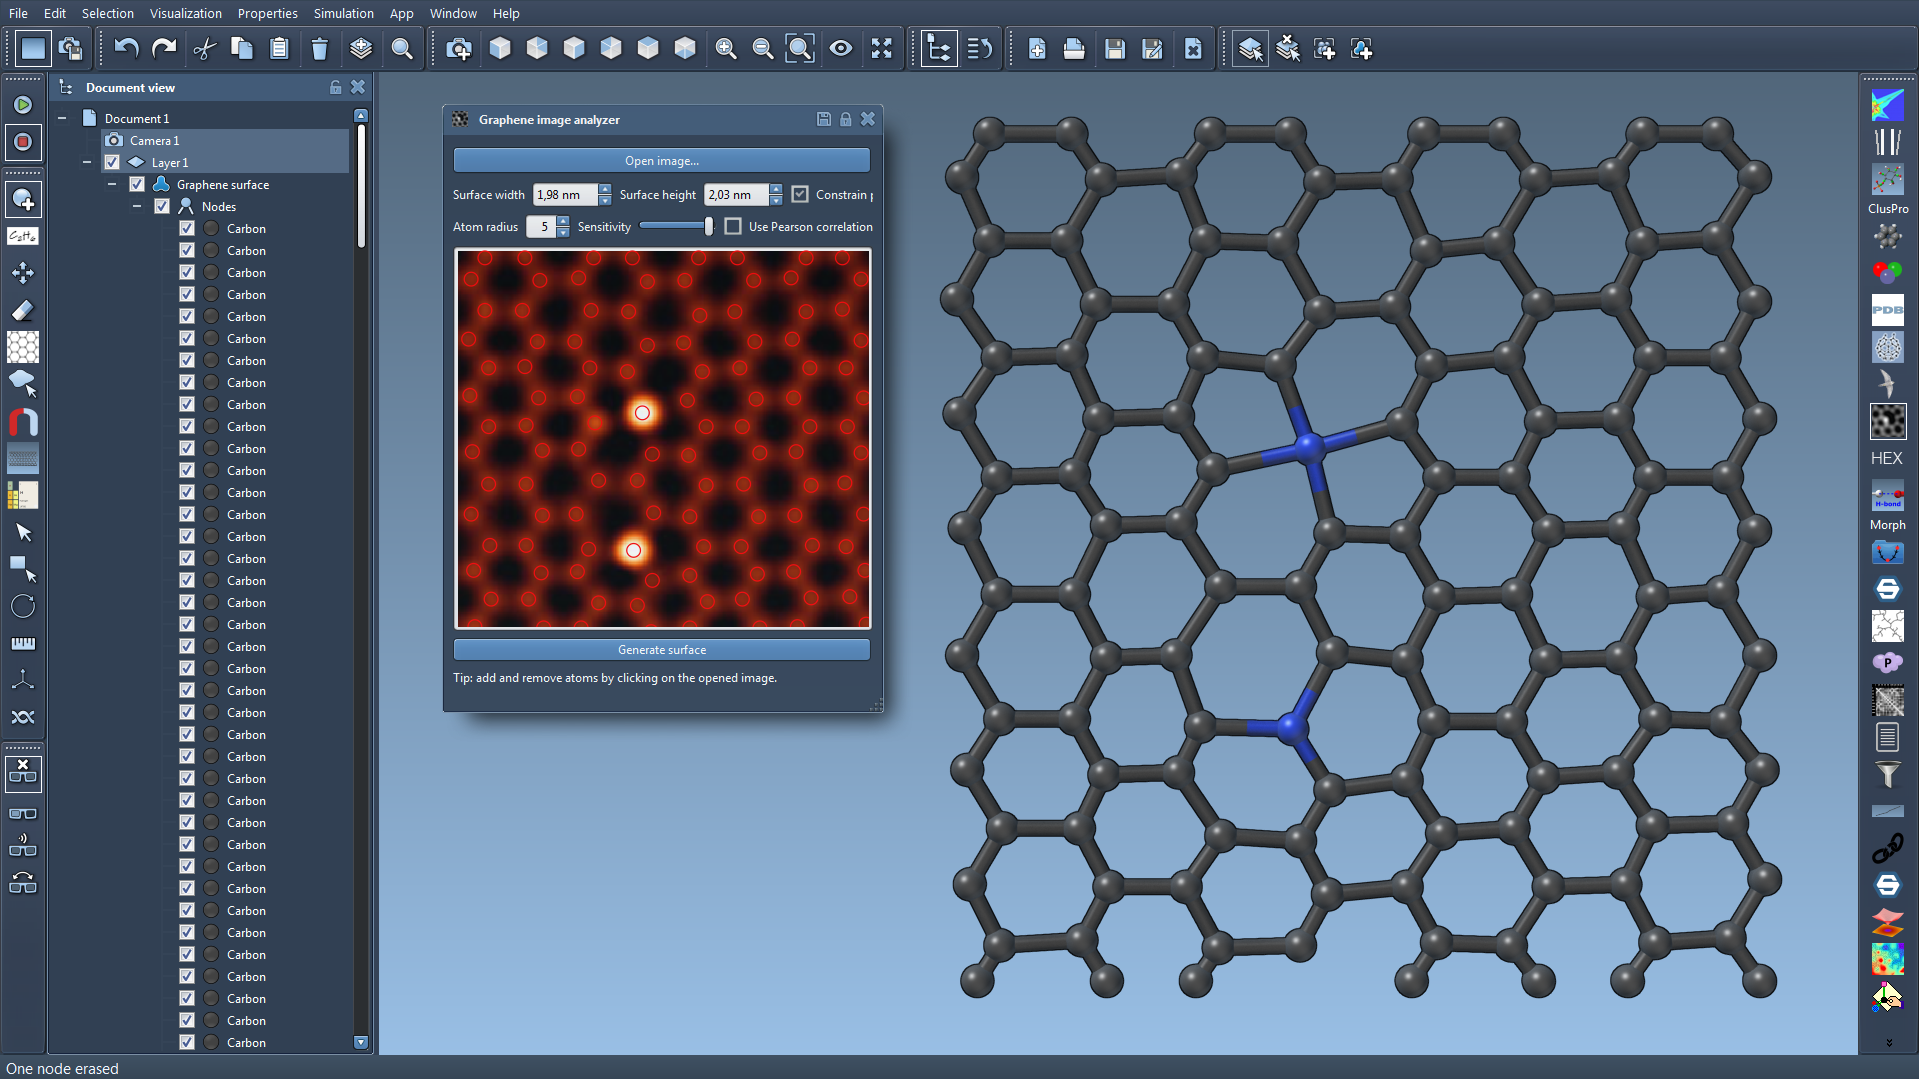The width and height of the screenshot is (1920, 1080).
Task: Collapse the Layer 1 tree item
Action: (87, 163)
